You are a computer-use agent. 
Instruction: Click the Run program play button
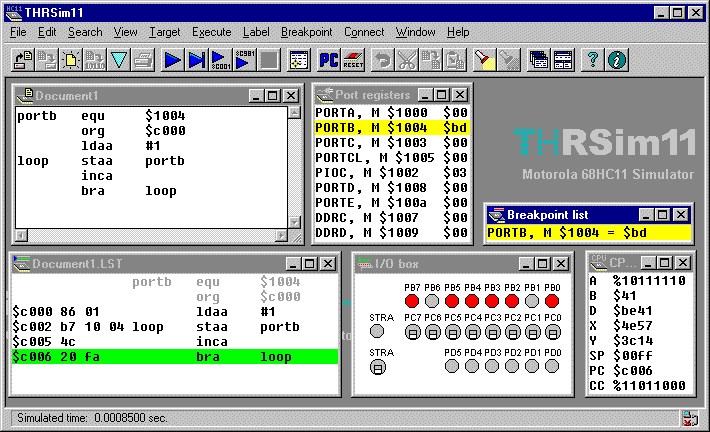pyautogui.click(x=172, y=60)
